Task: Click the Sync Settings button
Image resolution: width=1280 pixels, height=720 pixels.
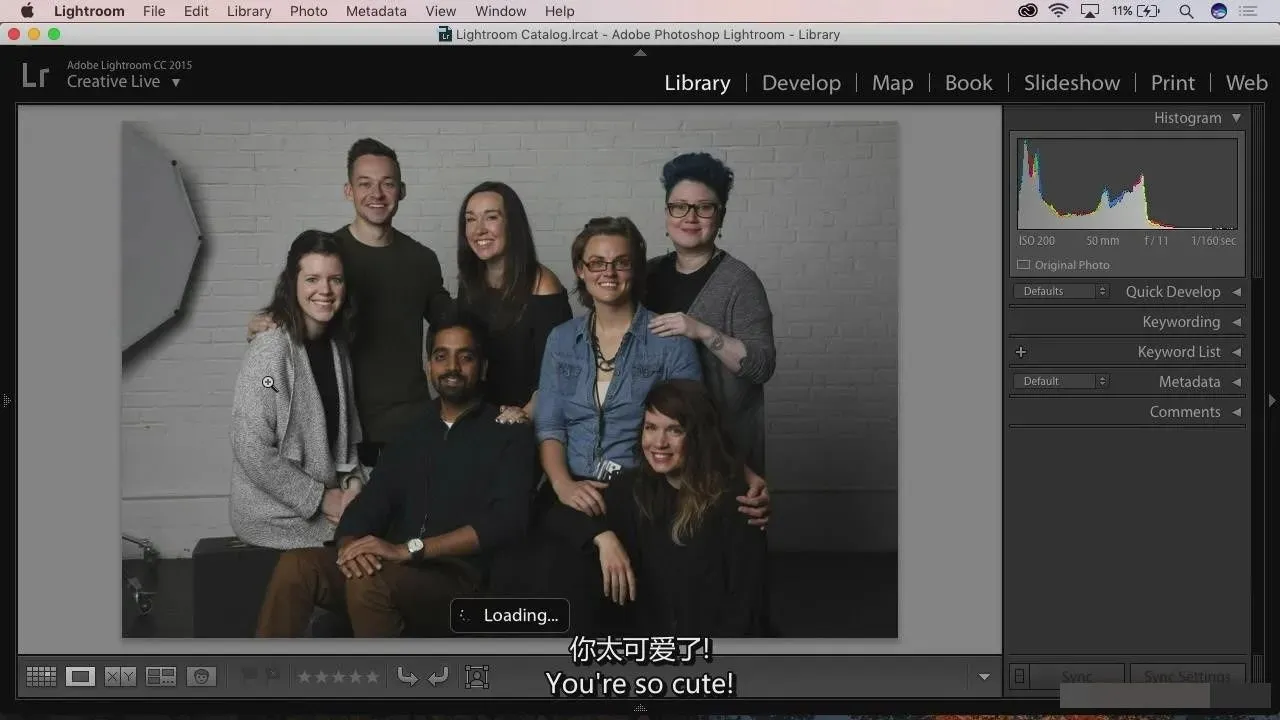Action: pos(1187,677)
